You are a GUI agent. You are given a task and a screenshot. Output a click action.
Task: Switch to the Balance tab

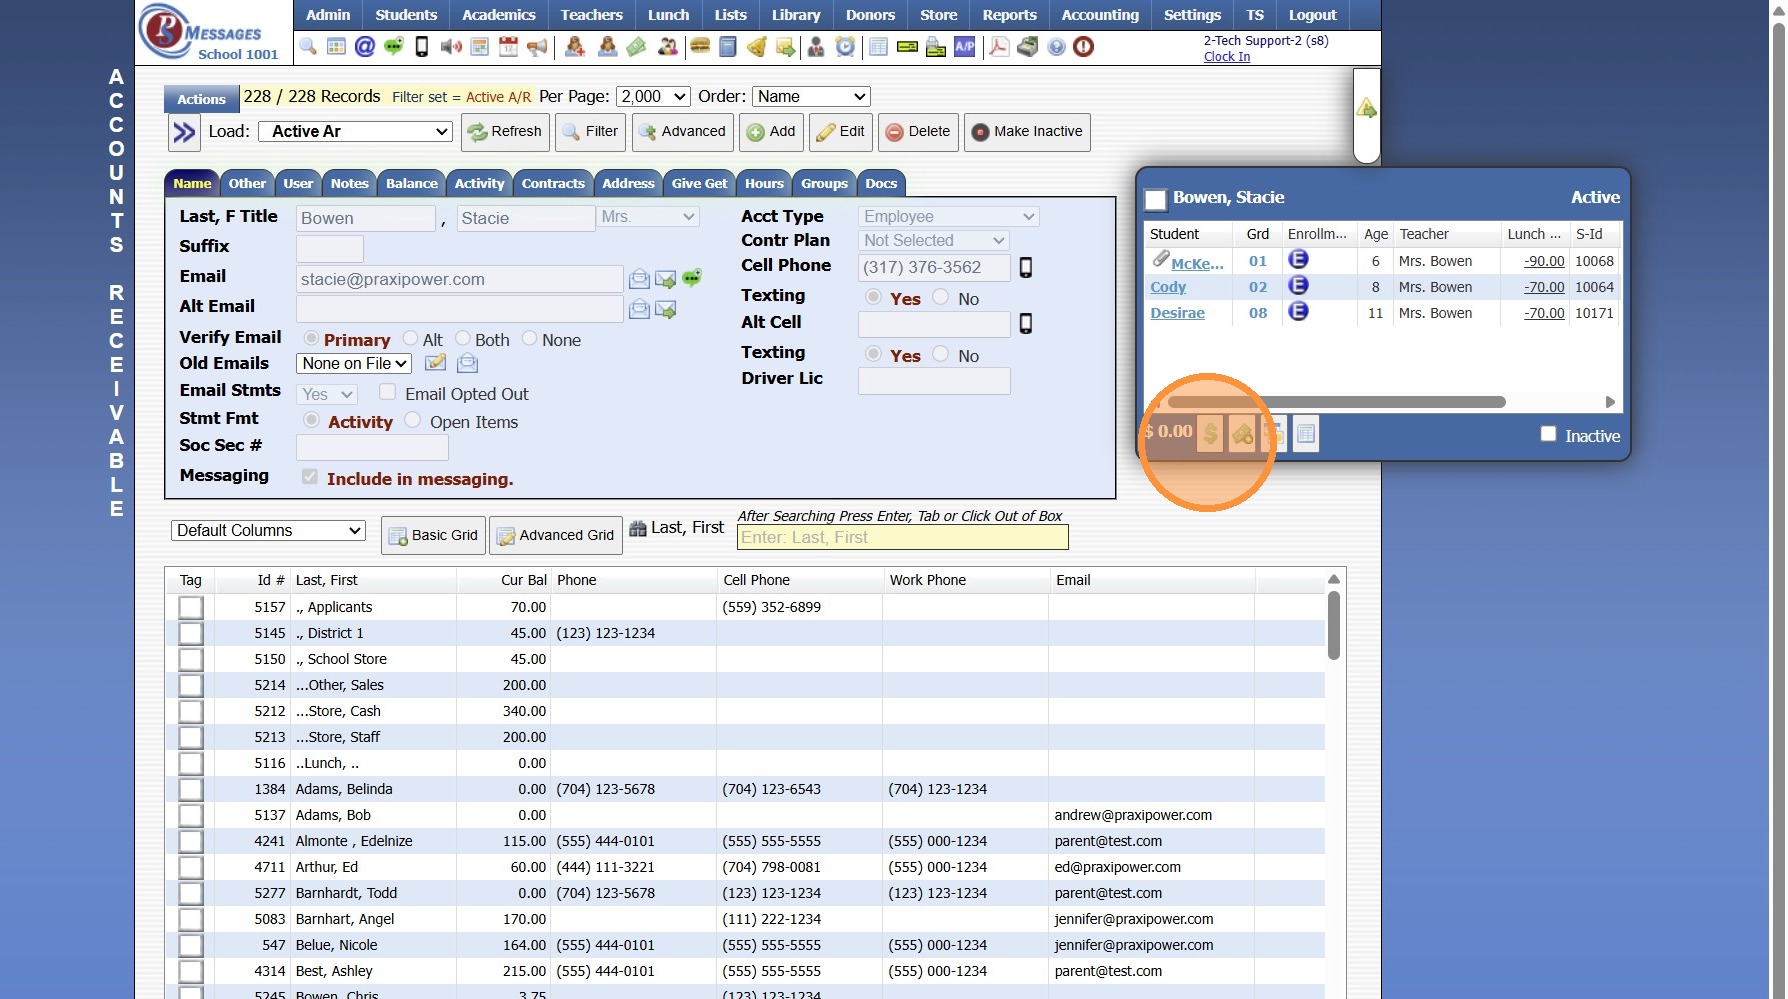(411, 184)
